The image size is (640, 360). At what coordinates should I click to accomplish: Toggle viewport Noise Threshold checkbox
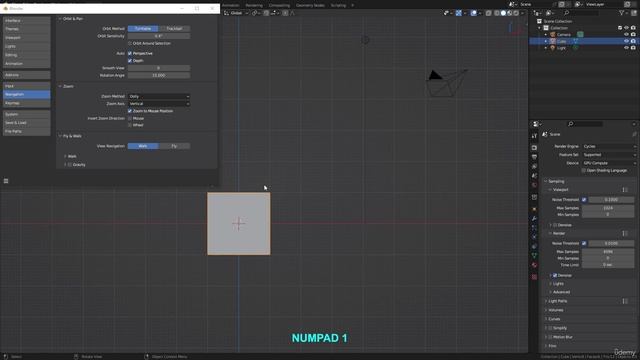point(584,200)
